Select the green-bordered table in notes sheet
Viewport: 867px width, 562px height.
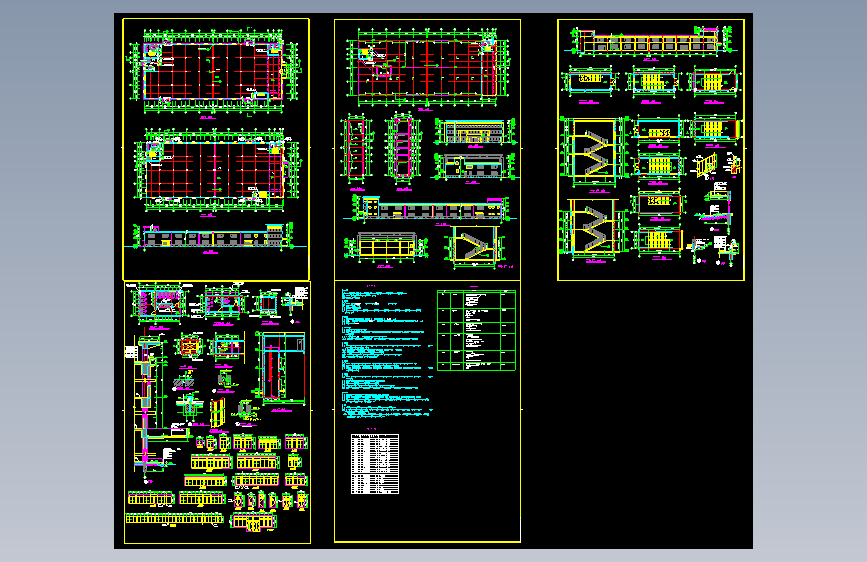(x=476, y=330)
